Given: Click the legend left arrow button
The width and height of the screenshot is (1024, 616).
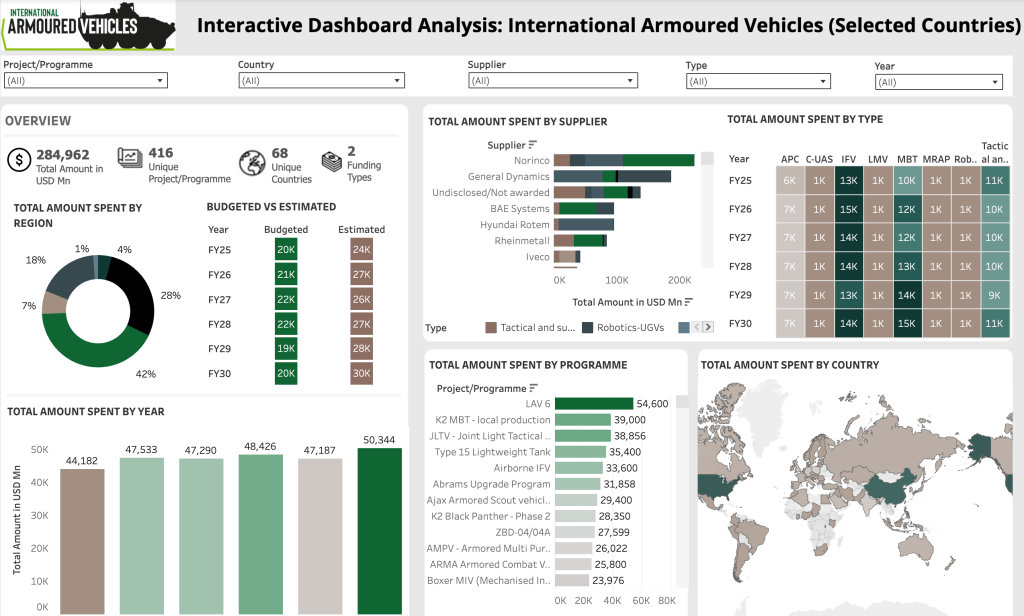Looking at the screenshot, I should click(x=697, y=327).
